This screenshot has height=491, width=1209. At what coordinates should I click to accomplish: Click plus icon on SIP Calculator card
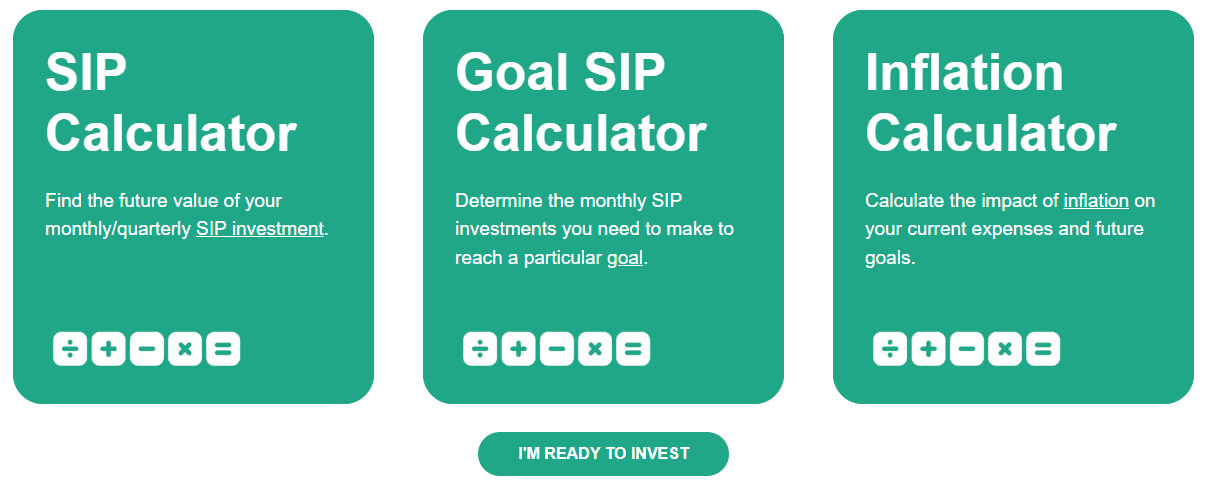pos(108,349)
